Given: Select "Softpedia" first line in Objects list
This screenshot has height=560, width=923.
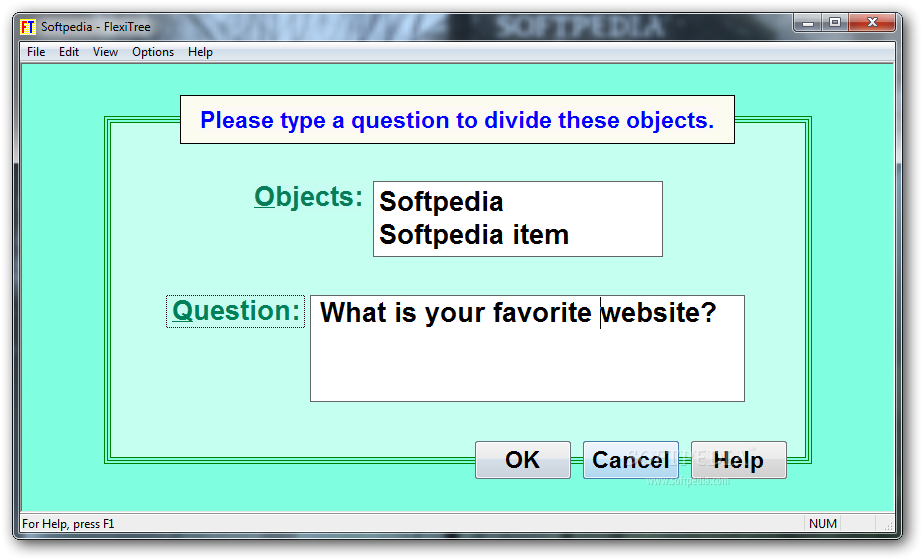Looking at the screenshot, I should coord(441,202).
